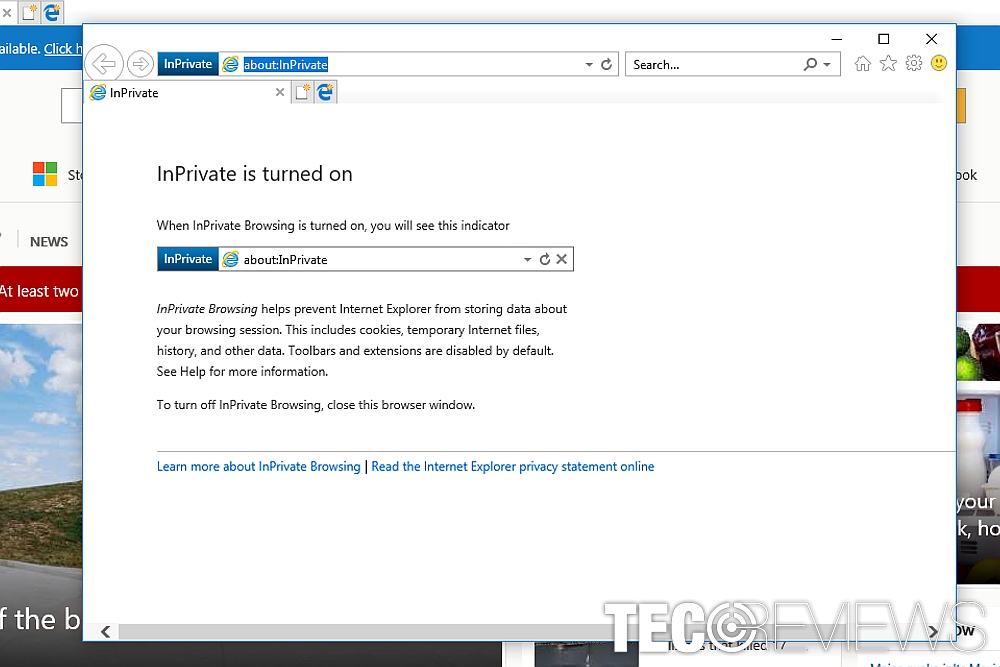Click the 'Click h' link in background notification
The width and height of the screenshot is (1000, 667).
(63, 48)
